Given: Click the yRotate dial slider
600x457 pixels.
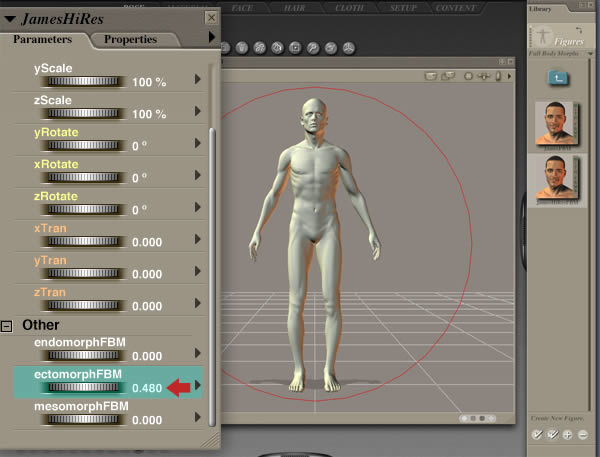Looking at the screenshot, I should pyautogui.click(x=83, y=145).
